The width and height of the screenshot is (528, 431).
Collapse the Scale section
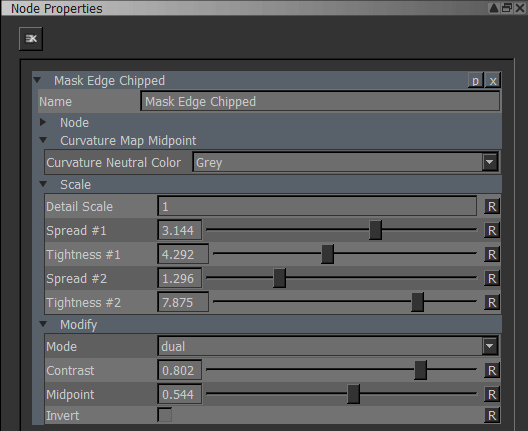click(43, 184)
